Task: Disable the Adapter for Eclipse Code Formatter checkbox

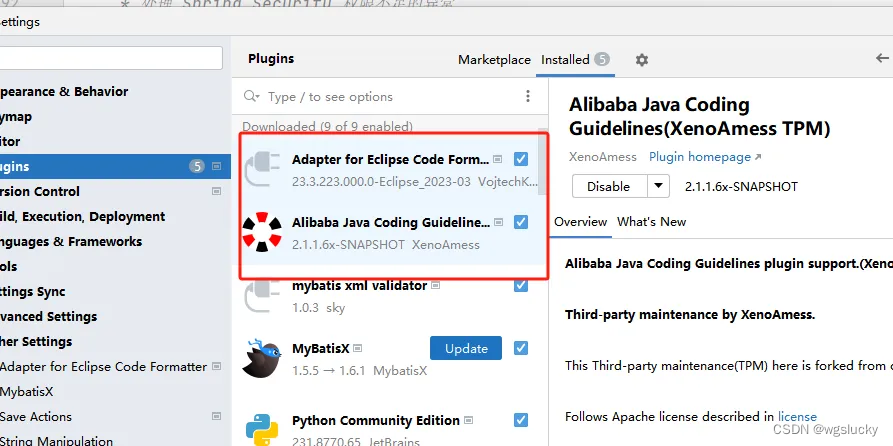Action: tap(521, 159)
